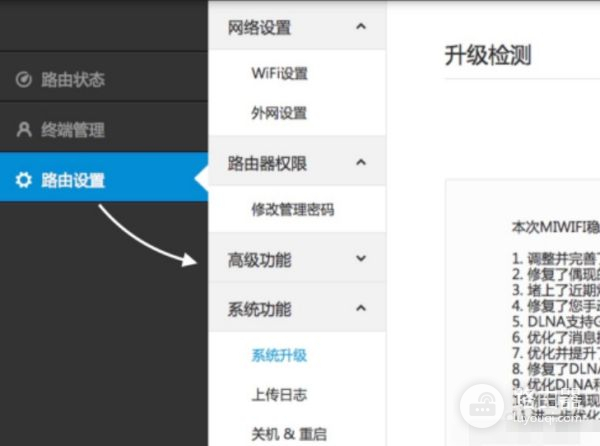The width and height of the screenshot is (600, 446).
Task: Click the 路由器权限 header label
Action: [267, 164]
